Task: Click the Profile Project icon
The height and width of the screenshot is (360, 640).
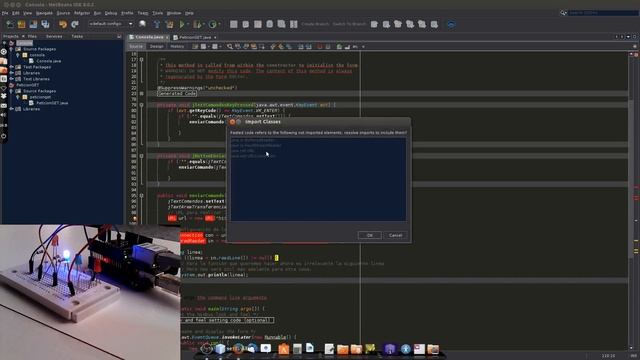Action: click(x=212, y=24)
